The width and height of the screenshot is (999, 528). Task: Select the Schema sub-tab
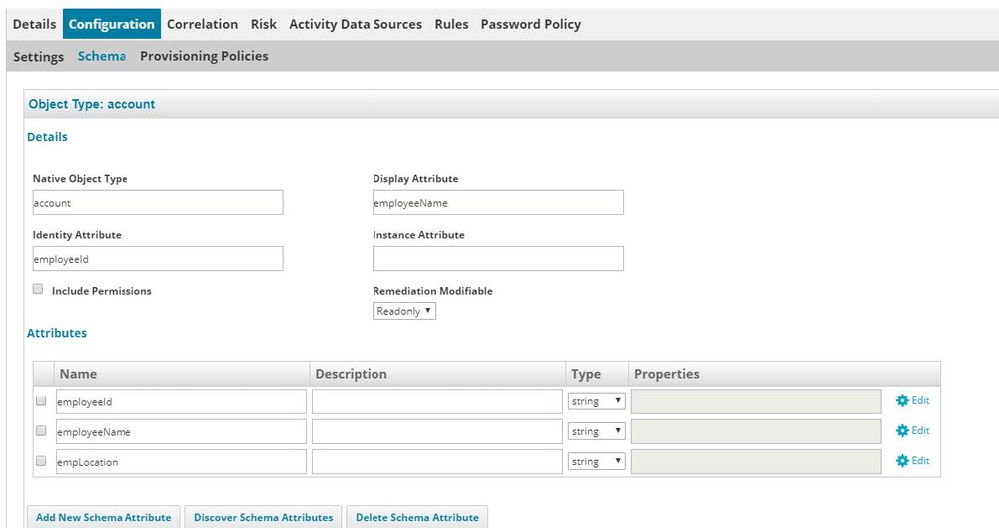point(102,56)
